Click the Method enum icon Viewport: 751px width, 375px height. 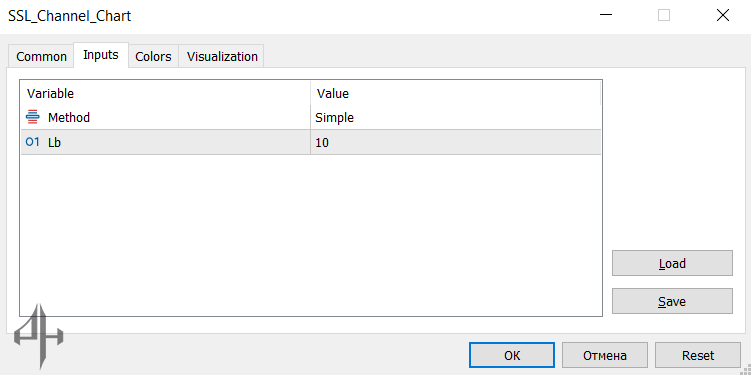pos(33,117)
